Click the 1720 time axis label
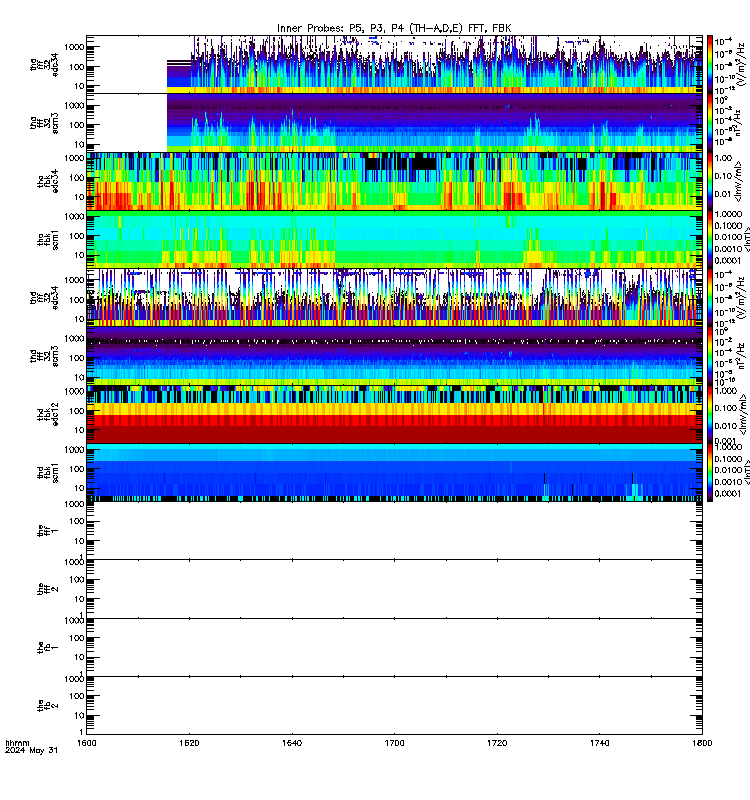The image size is (750, 800). (x=497, y=743)
